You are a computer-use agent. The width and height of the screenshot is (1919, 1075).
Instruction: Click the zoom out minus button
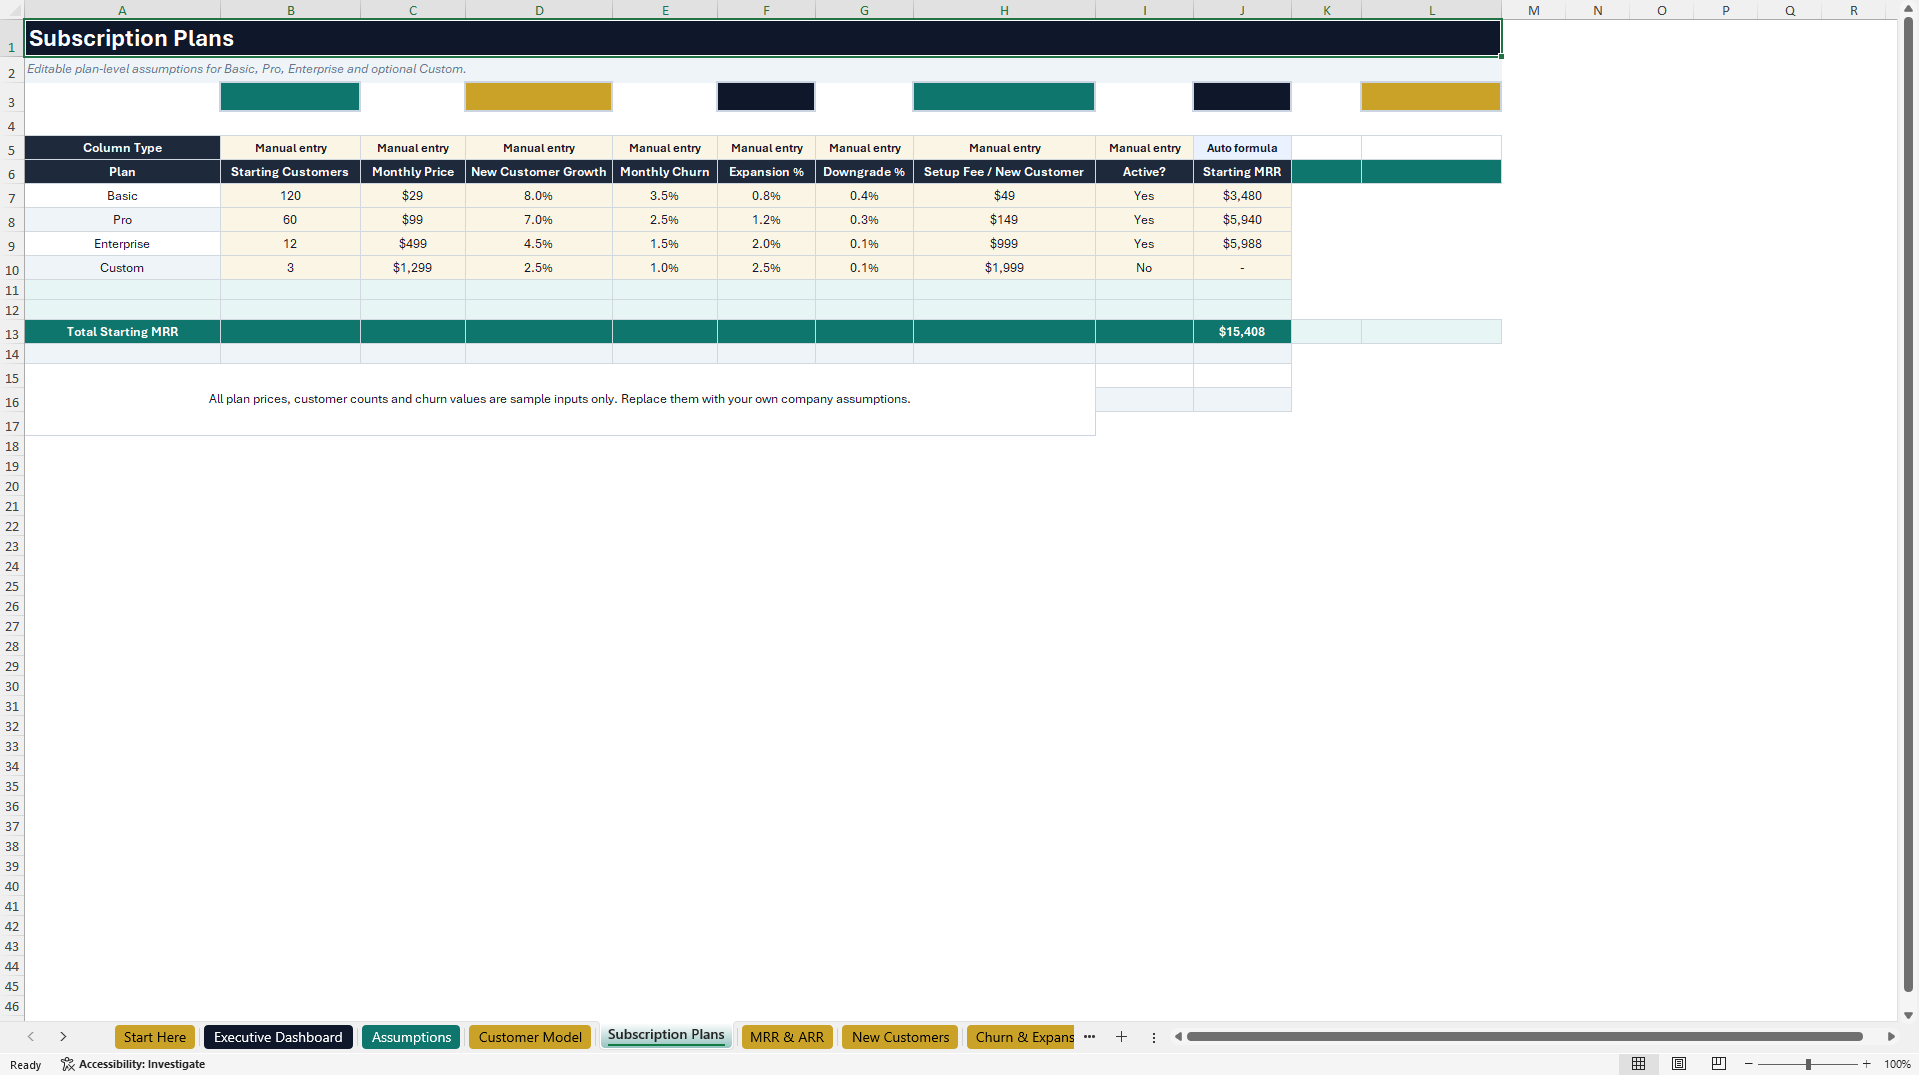point(1749,1064)
